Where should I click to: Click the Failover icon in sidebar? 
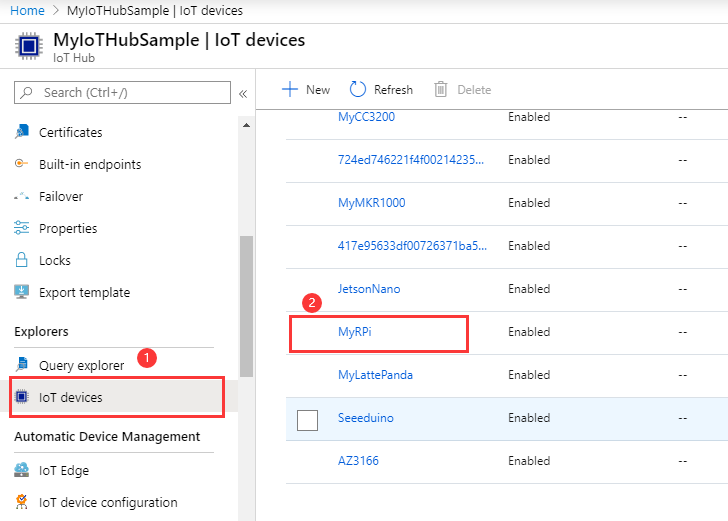pos(21,196)
